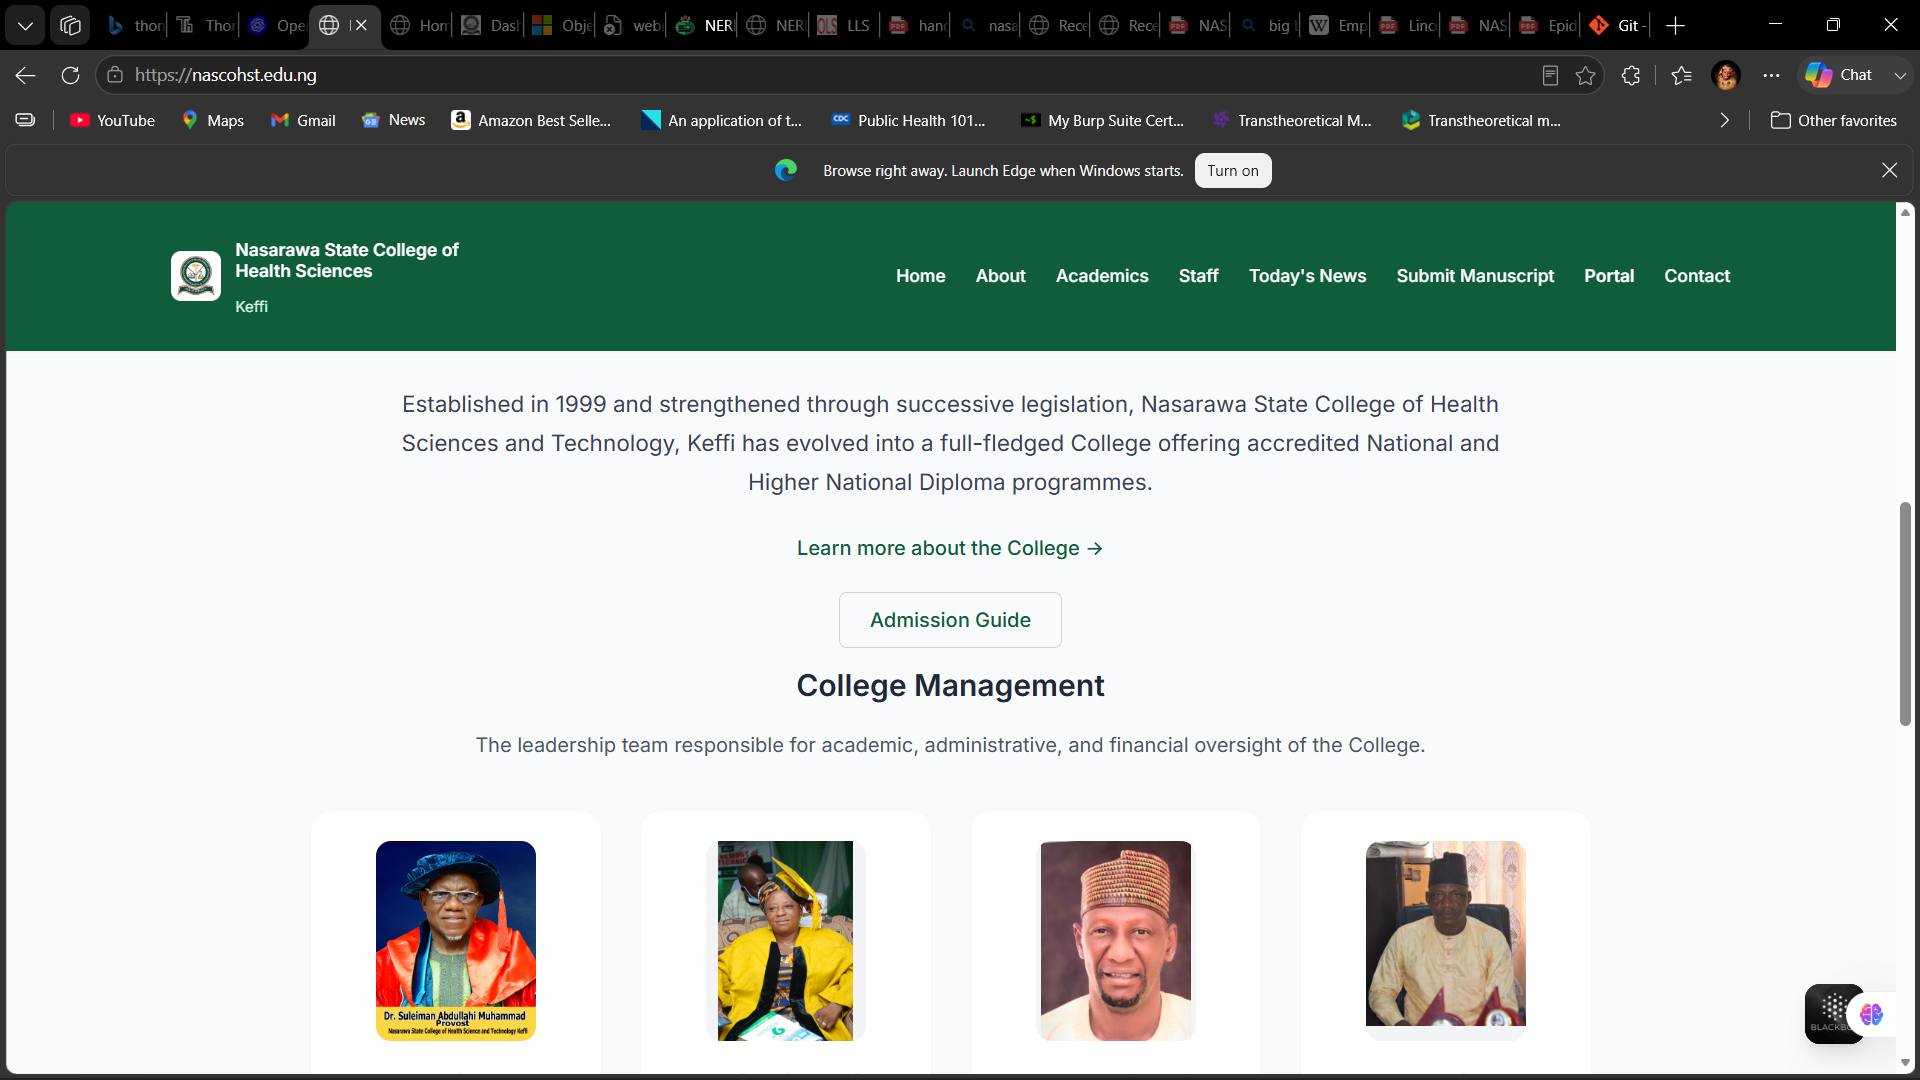Show more bookmarks with the overflow chevron
This screenshot has width=1920, height=1080.
(1724, 121)
